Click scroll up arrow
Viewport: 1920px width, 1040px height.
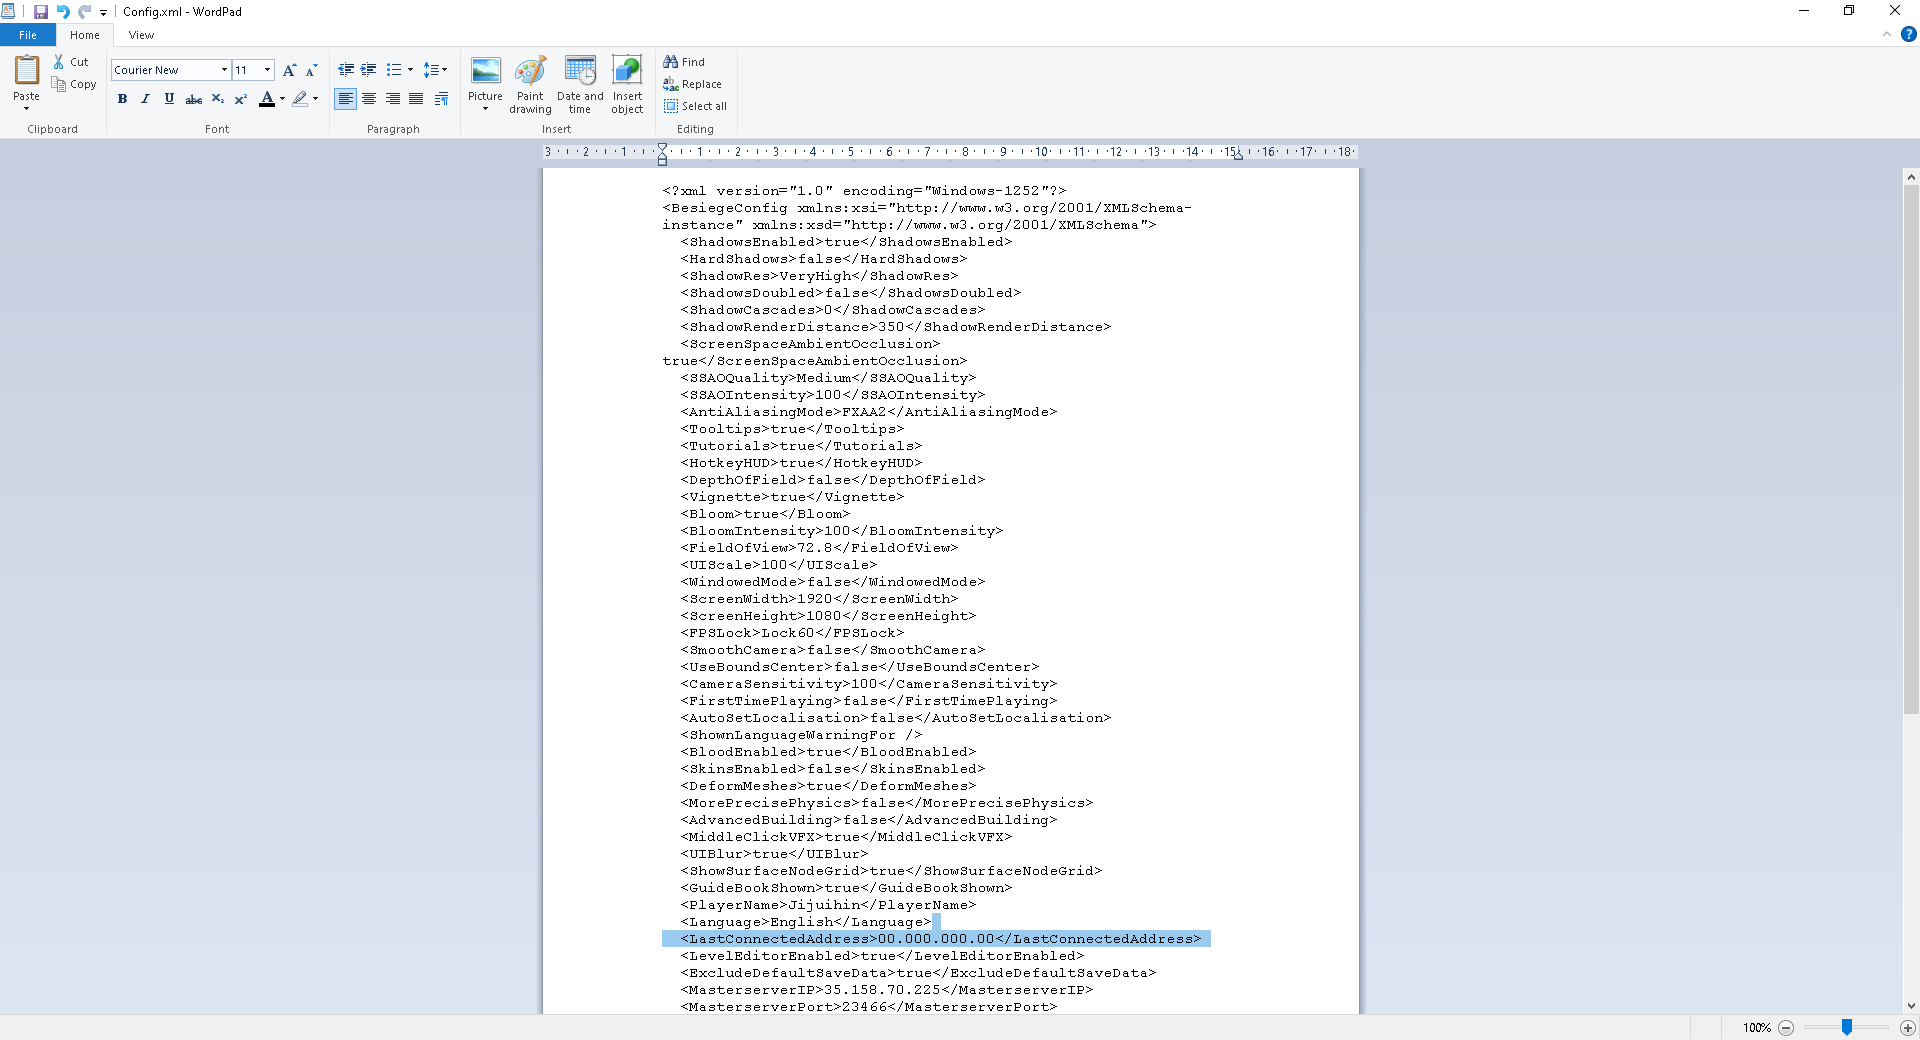1911,177
